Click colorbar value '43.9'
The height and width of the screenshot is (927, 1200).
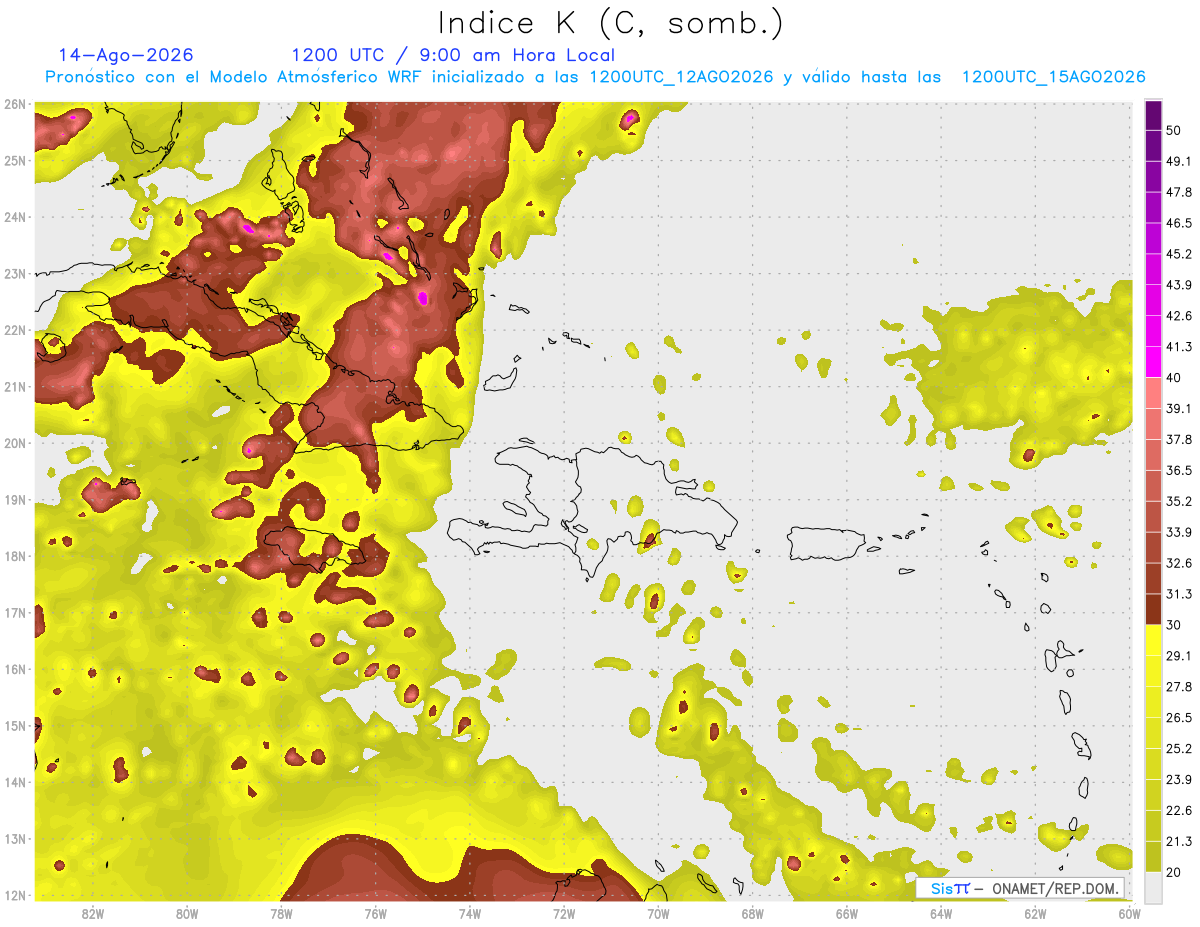click(x=1179, y=285)
